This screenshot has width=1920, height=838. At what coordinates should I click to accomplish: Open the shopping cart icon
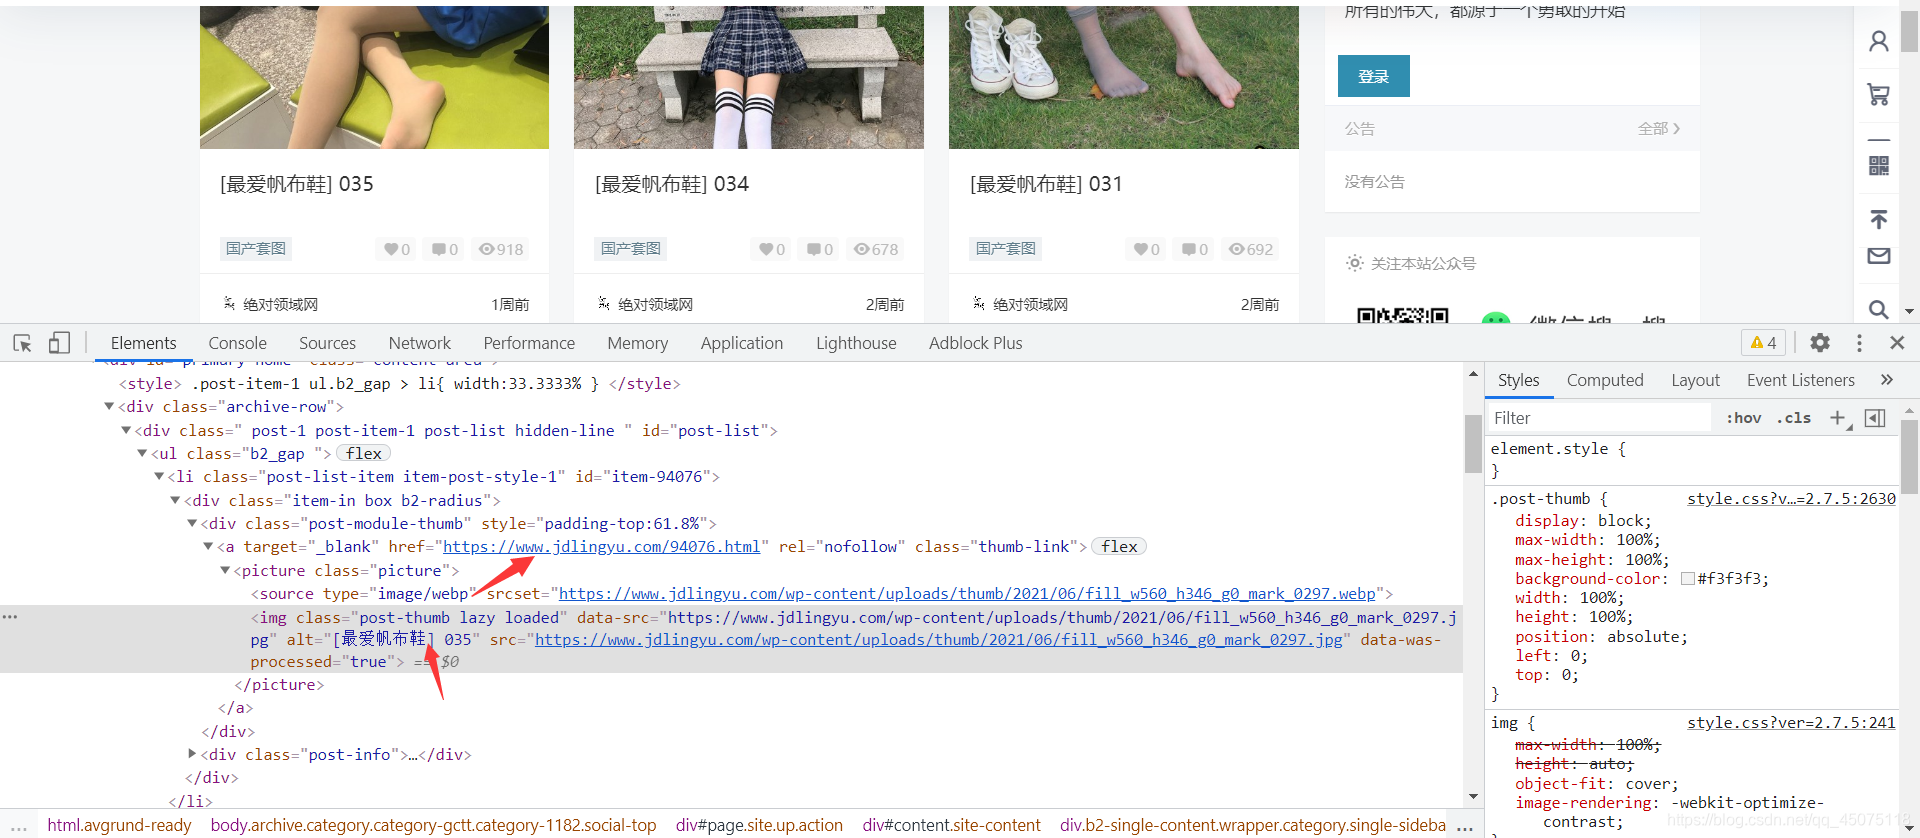coord(1879,94)
